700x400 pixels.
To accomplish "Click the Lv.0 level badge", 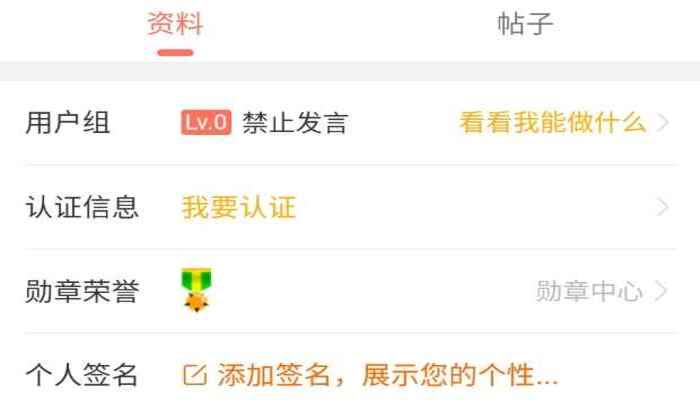I will (x=206, y=122).
